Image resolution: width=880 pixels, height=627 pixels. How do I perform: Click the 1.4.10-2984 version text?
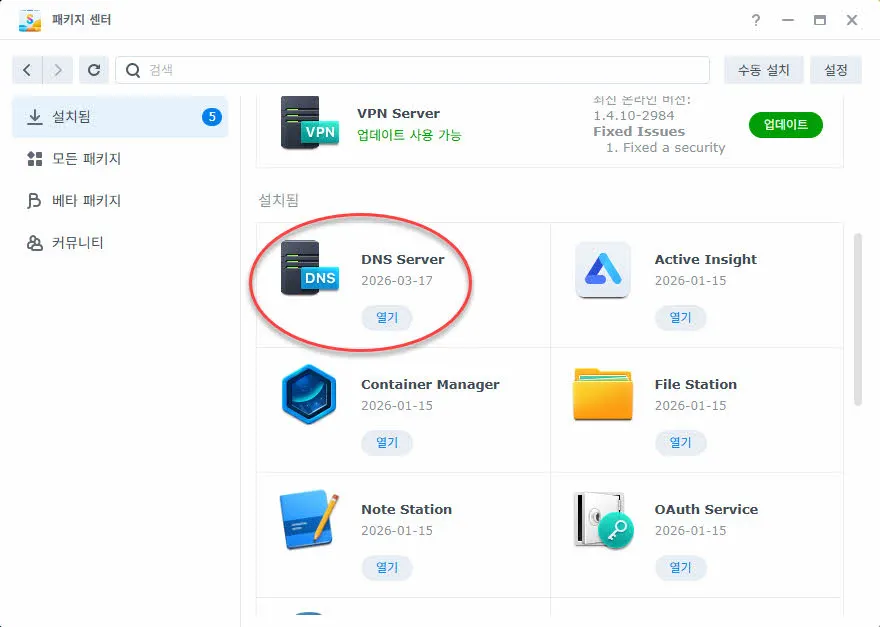[634, 116]
